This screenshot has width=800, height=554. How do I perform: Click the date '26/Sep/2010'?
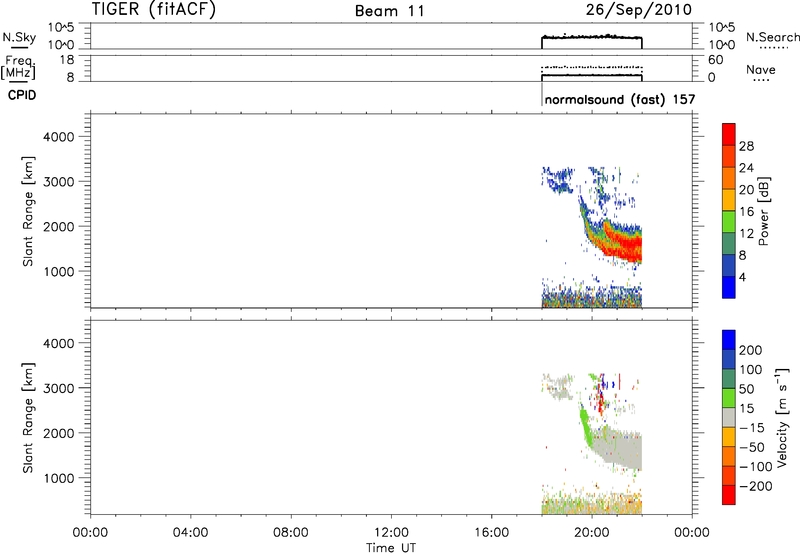coord(639,10)
